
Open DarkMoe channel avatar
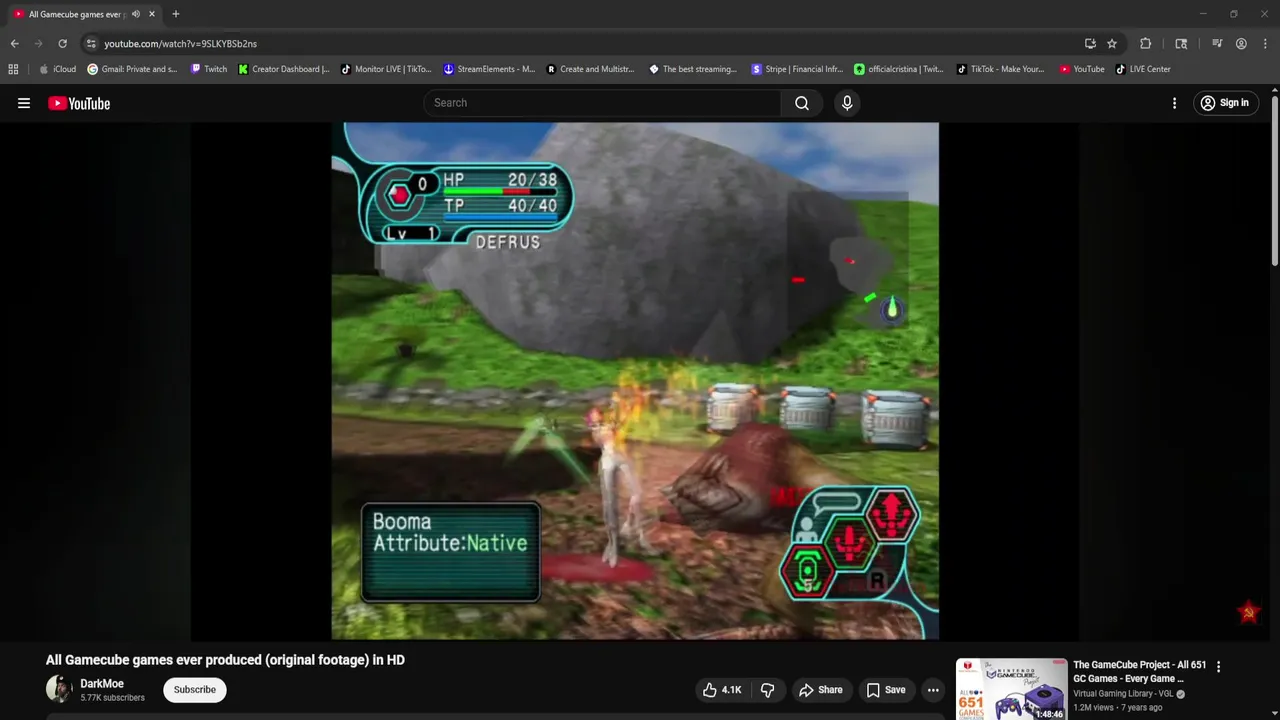coord(59,689)
